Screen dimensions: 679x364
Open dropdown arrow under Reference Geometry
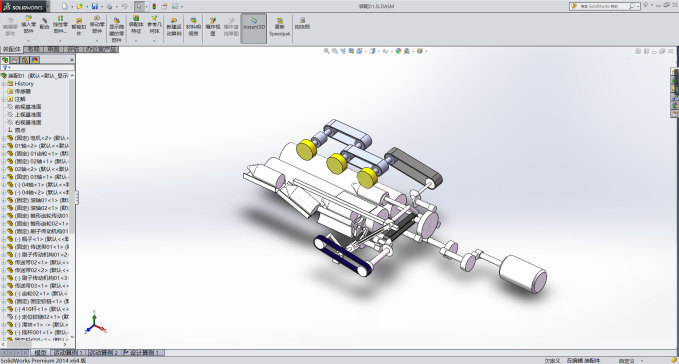pos(154,41)
